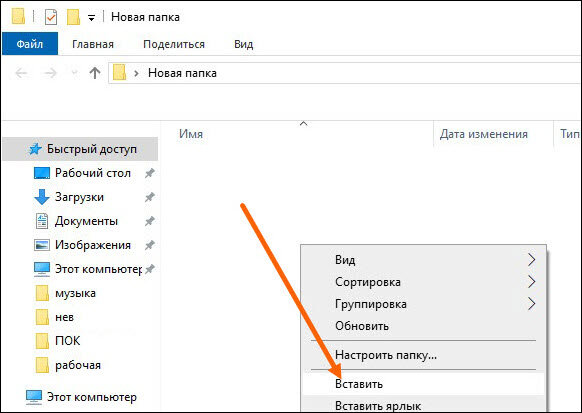582x413 pixels.
Task: Sort by the Дата изменения column header
Action: tap(484, 134)
